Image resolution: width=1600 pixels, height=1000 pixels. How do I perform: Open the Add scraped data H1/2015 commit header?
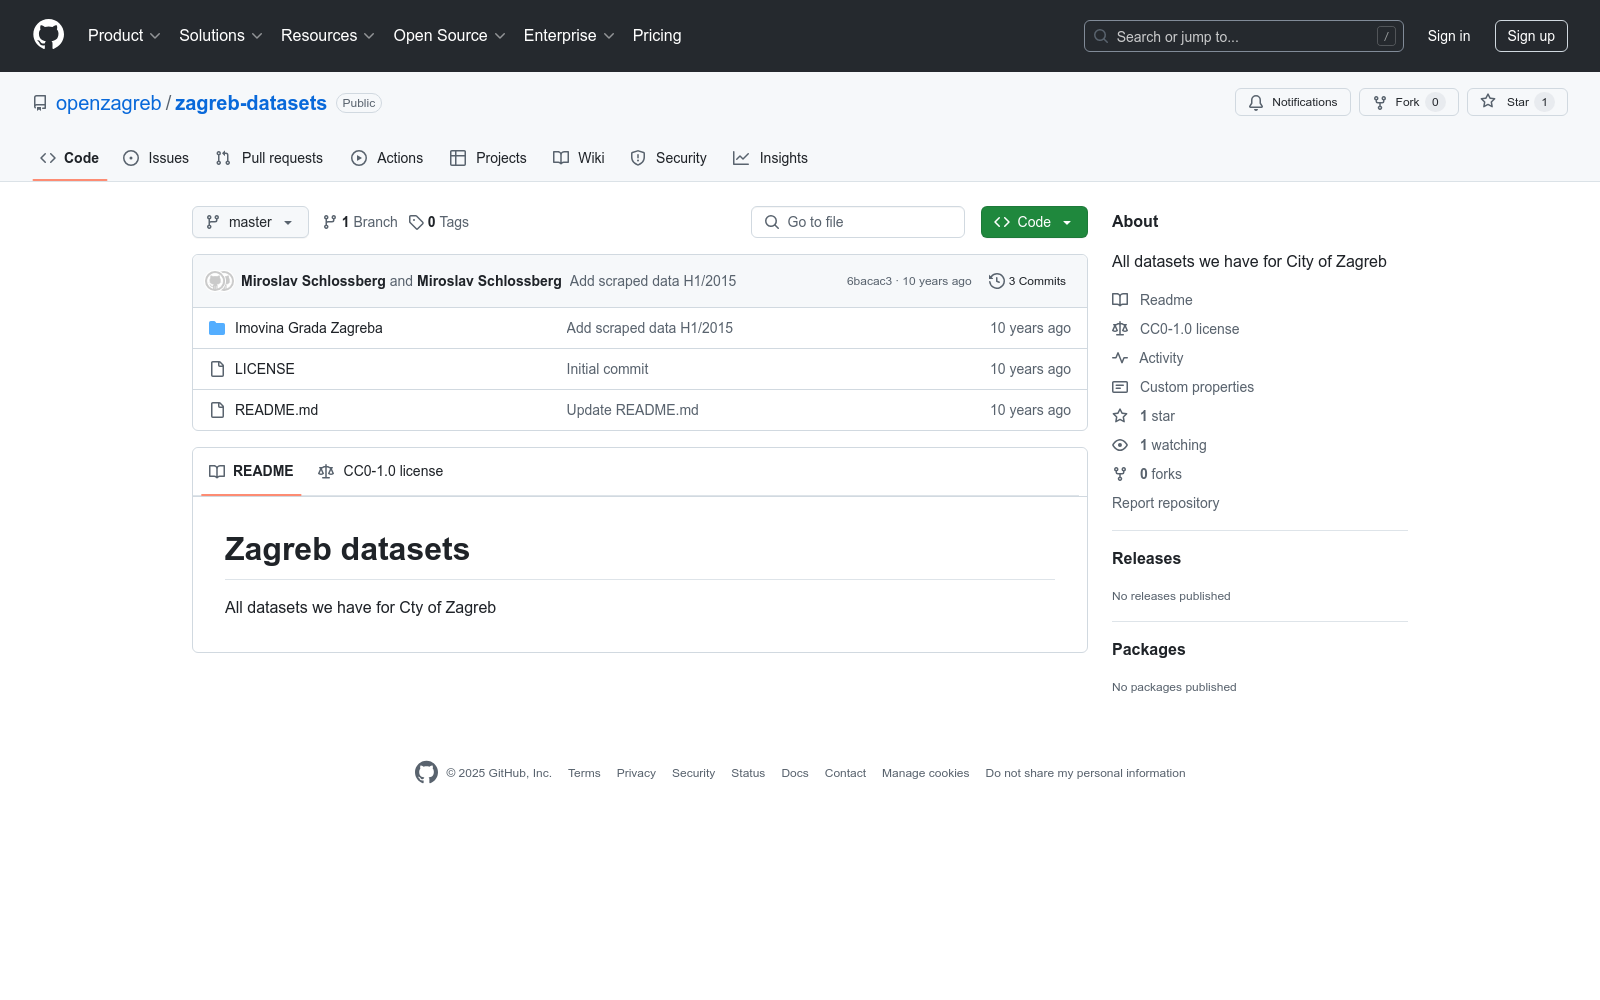[653, 281]
